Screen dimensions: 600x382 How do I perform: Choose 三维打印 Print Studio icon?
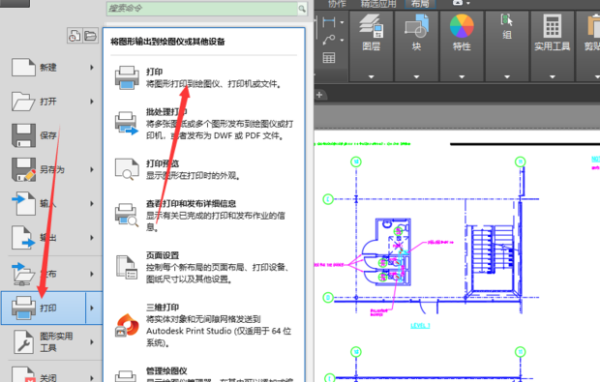coord(127,325)
